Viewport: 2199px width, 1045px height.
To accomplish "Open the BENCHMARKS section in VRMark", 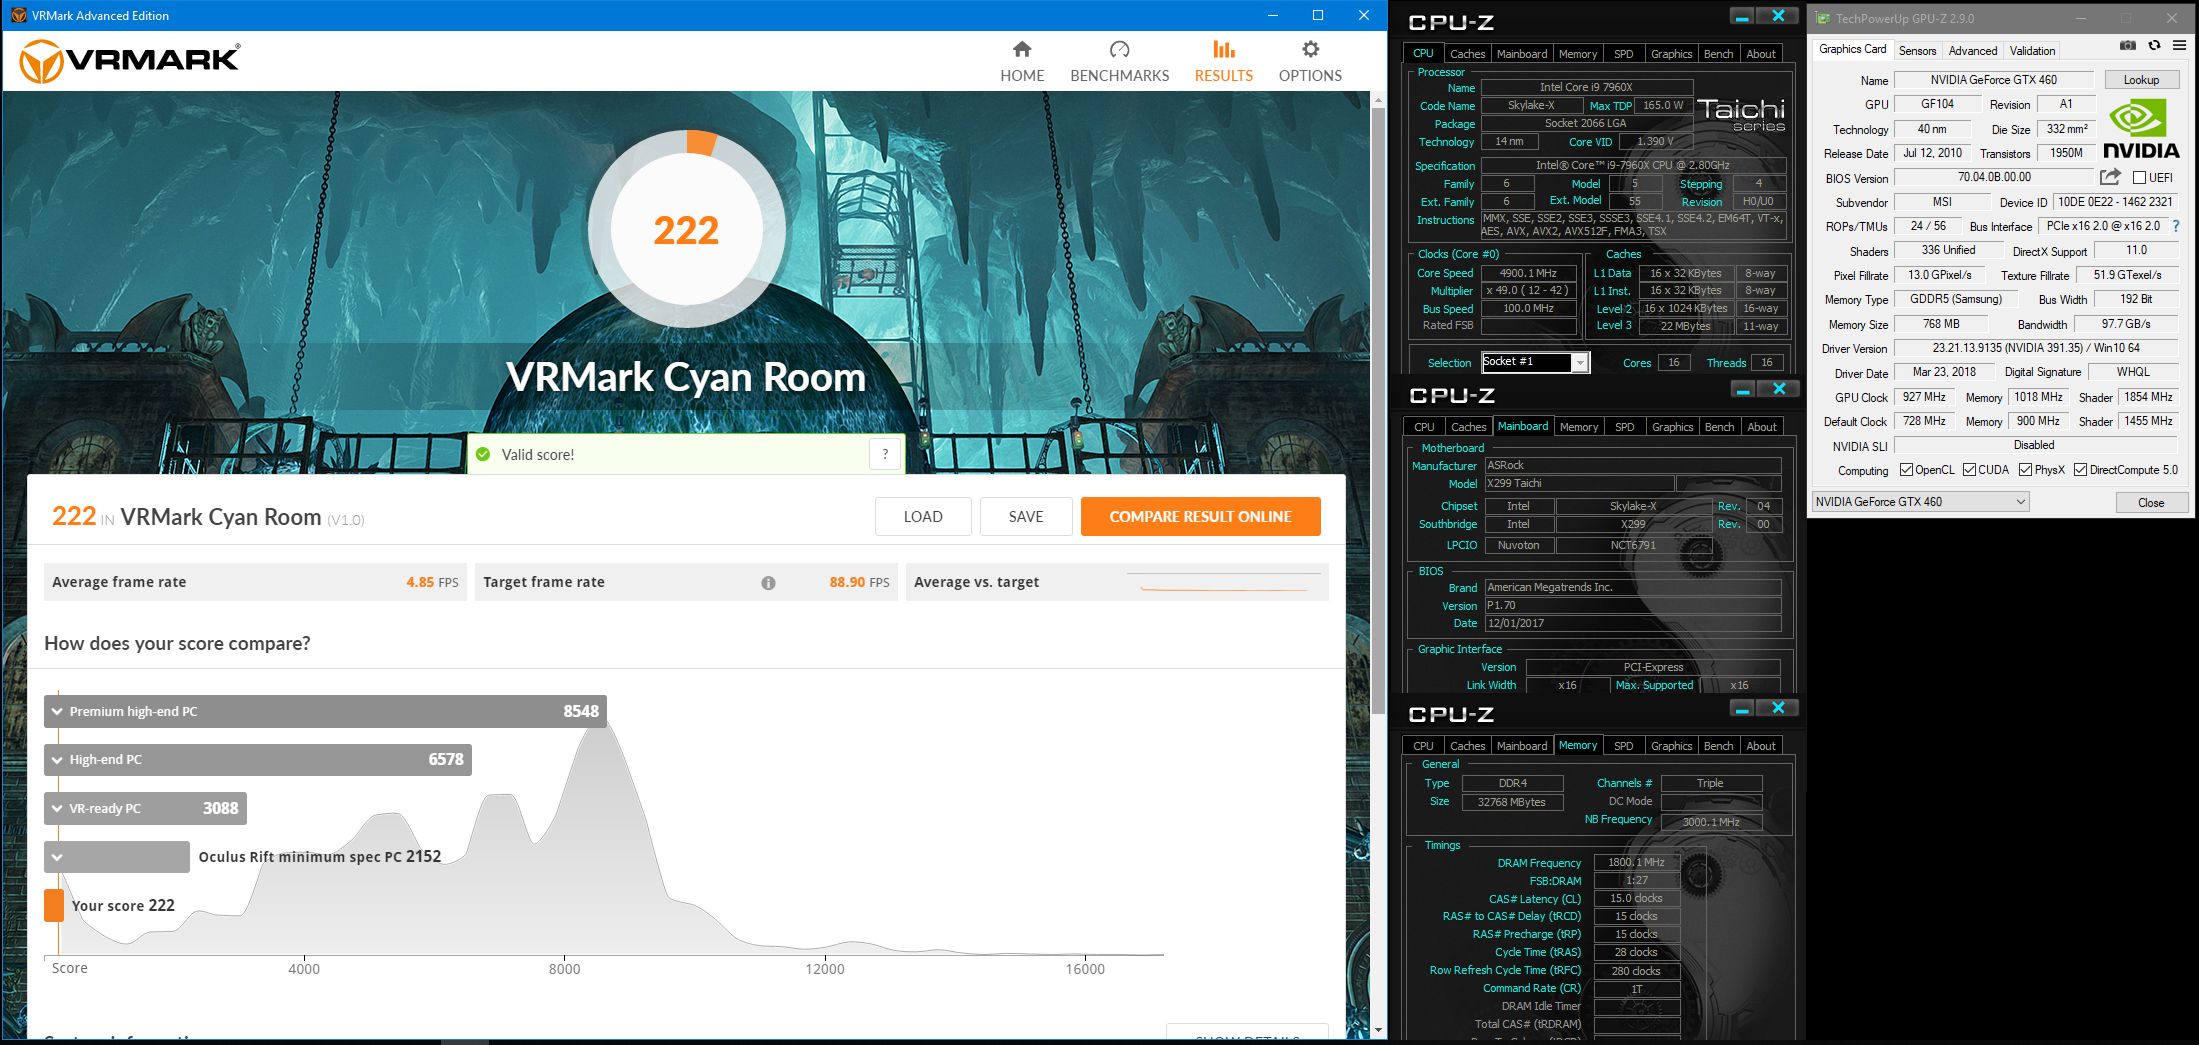I will (1119, 62).
